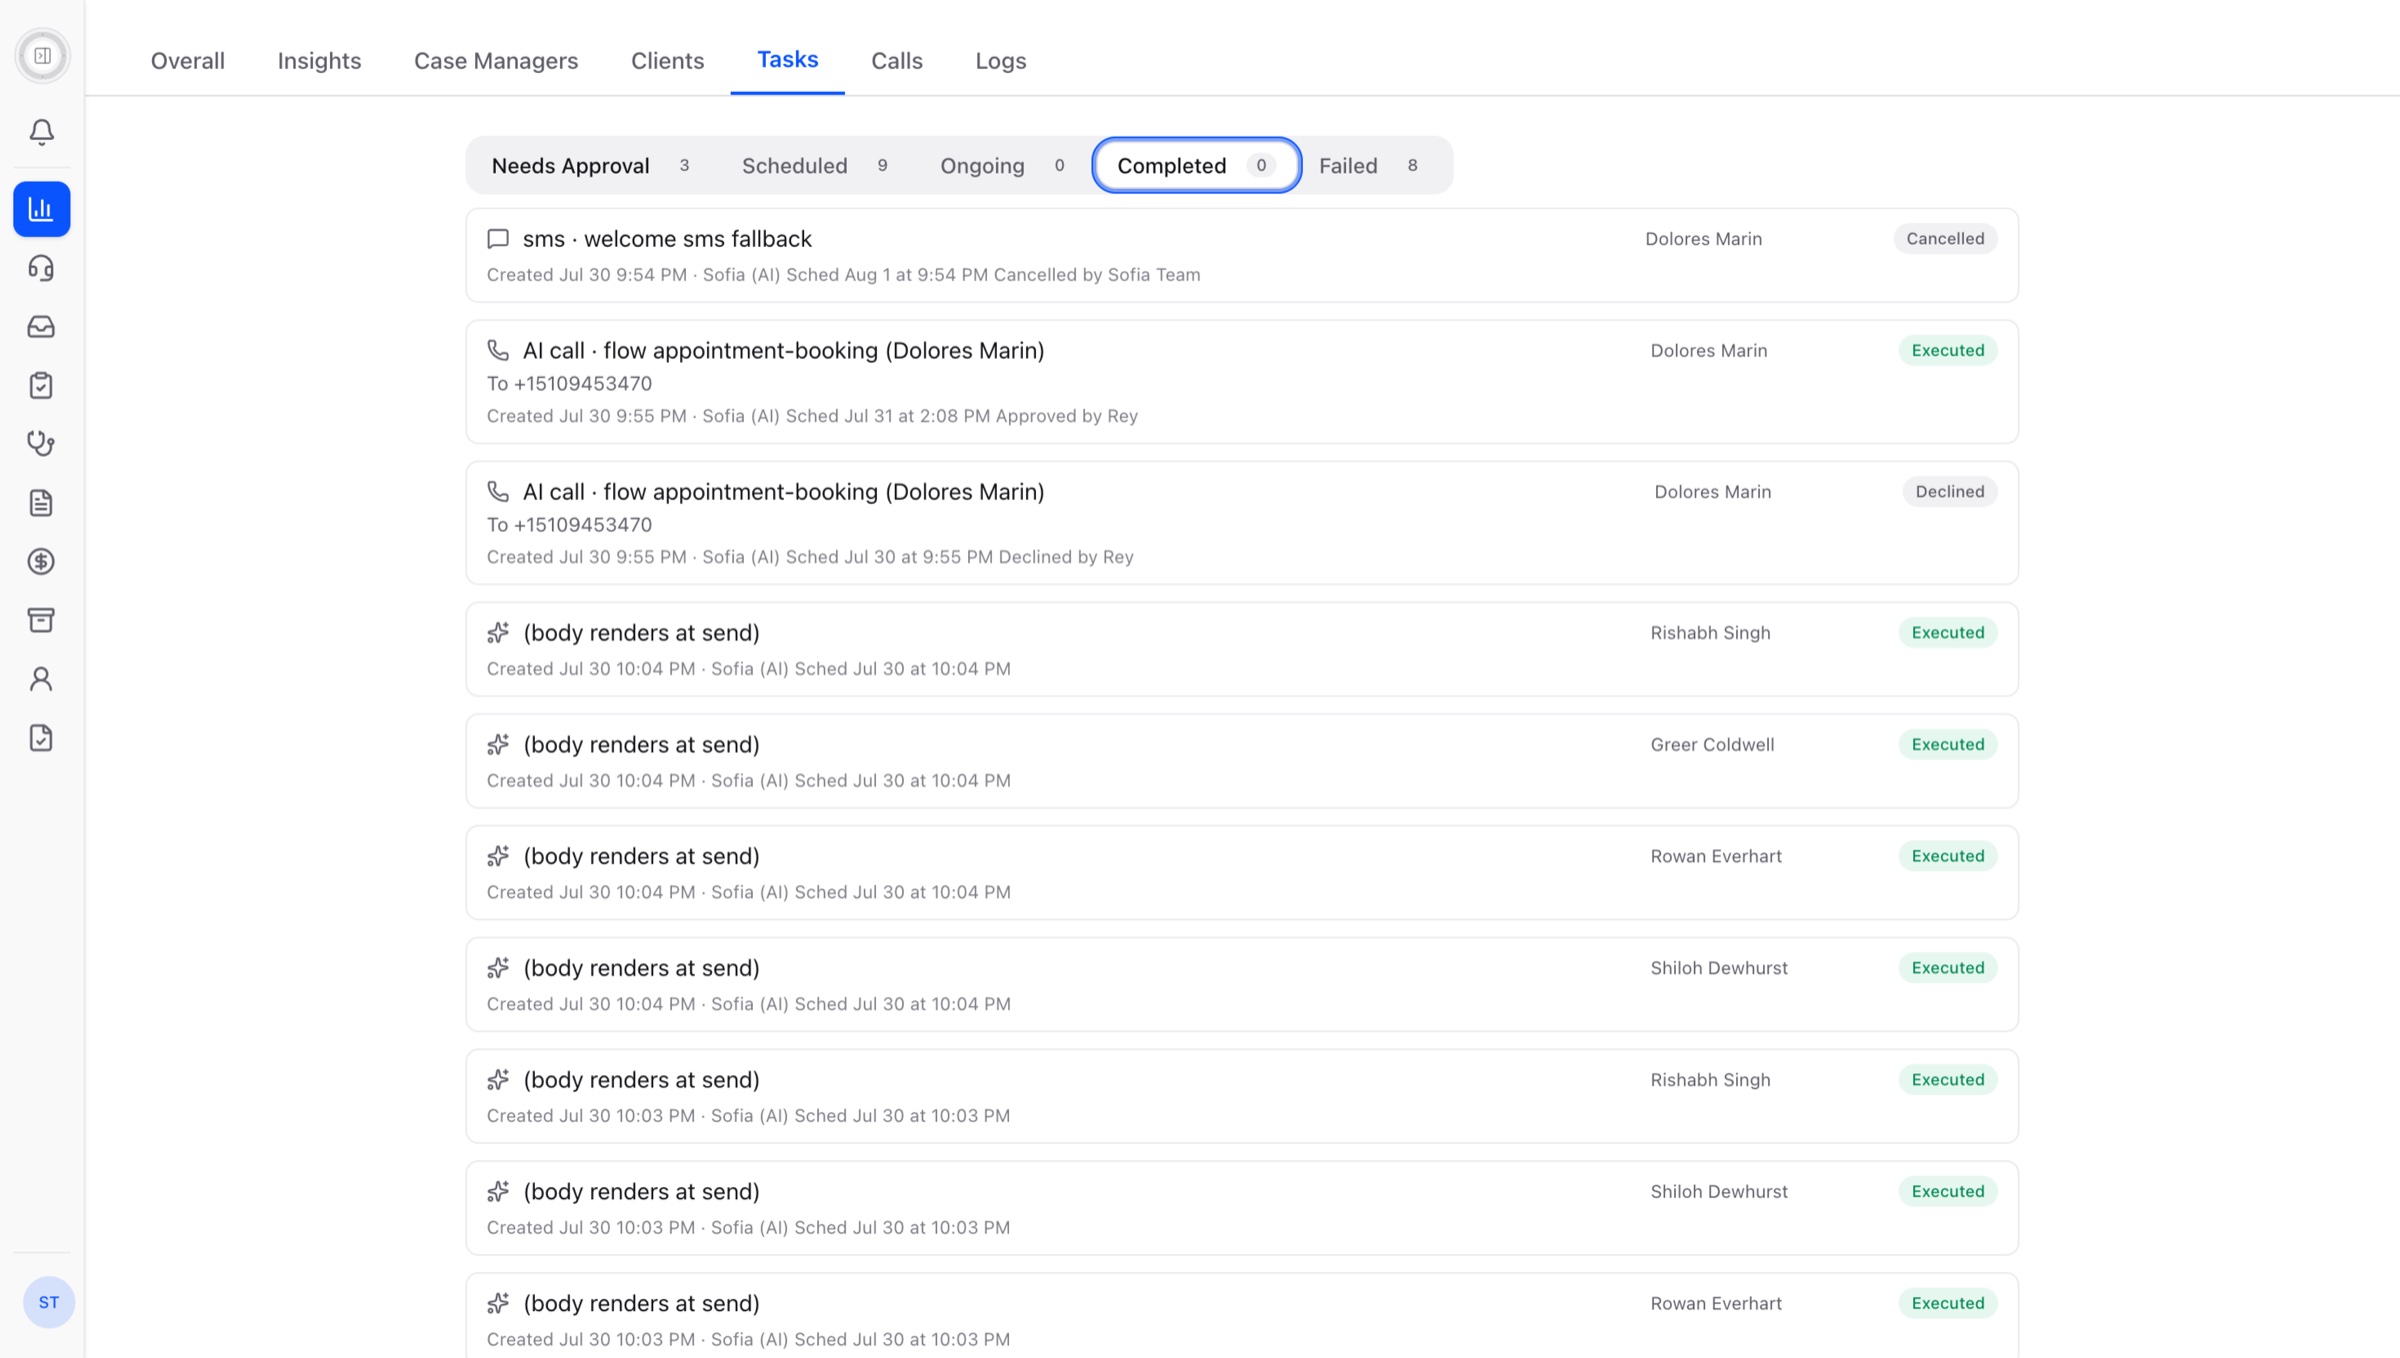This screenshot has width=2400, height=1358.
Task: Open the document text icon in sidebar
Action: [x=42, y=503]
